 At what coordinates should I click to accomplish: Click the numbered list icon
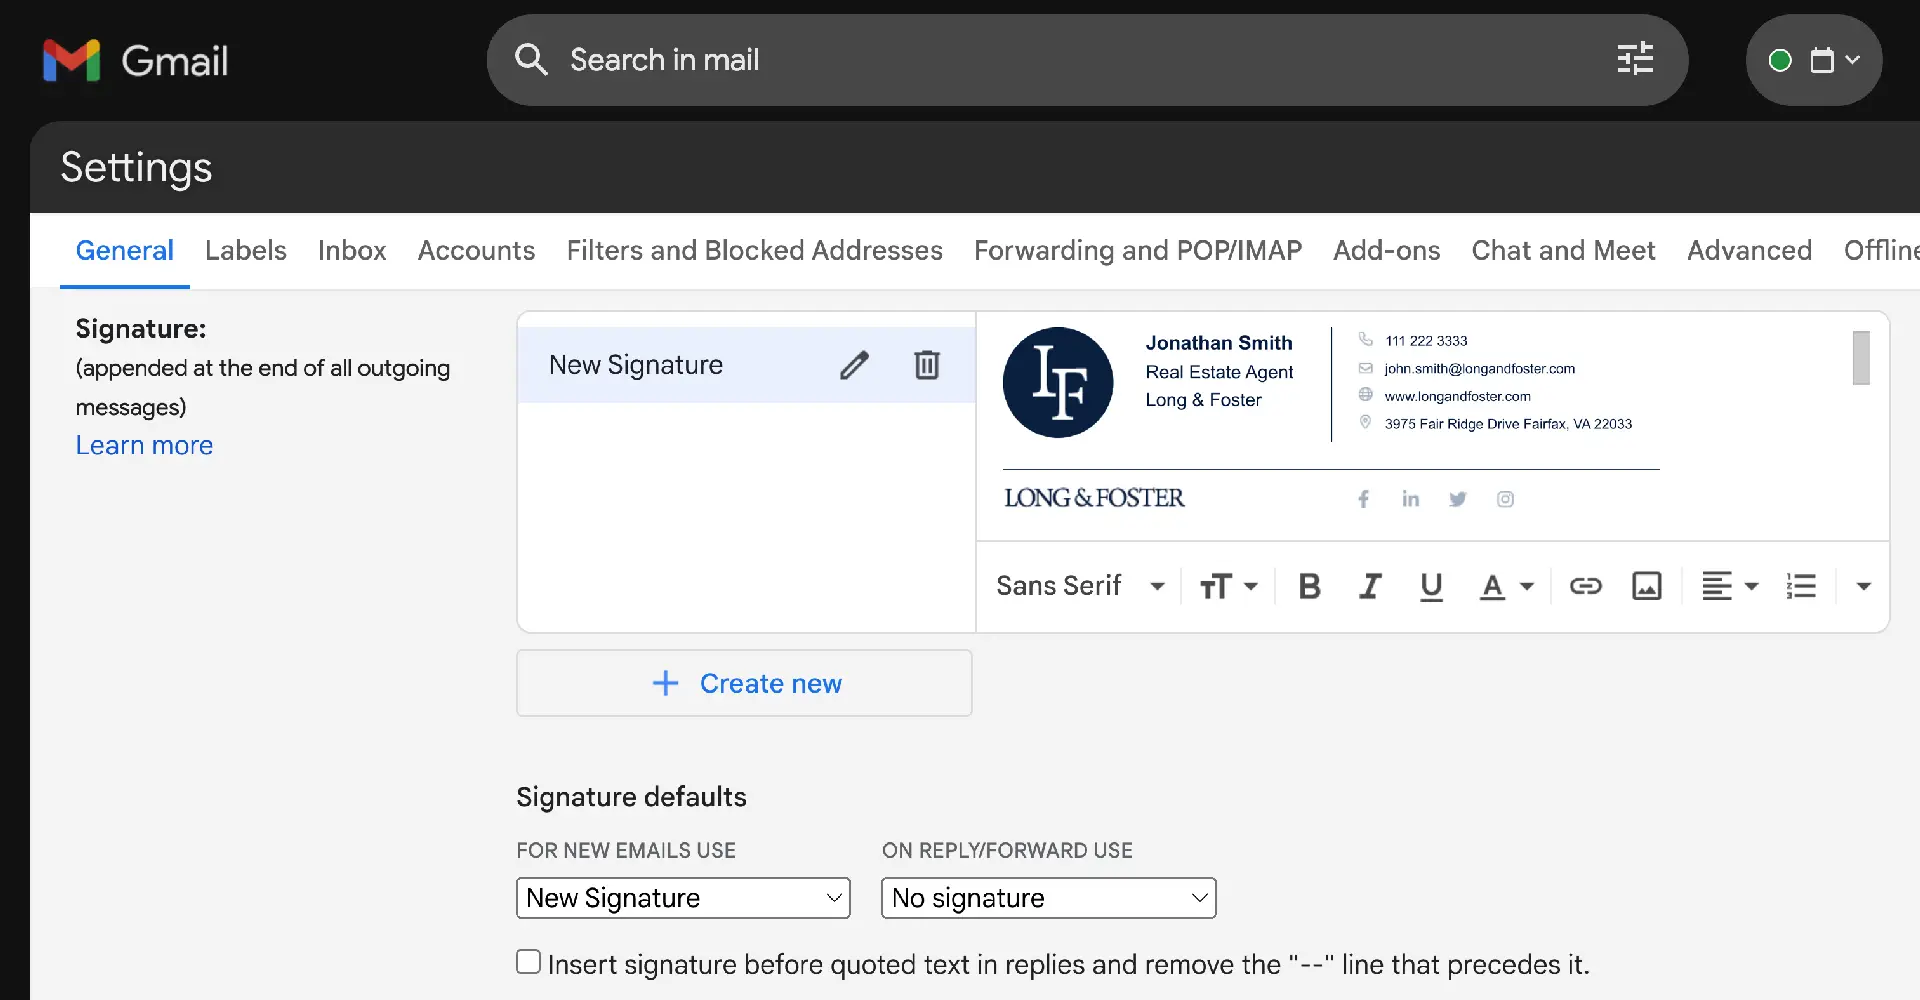1801,586
